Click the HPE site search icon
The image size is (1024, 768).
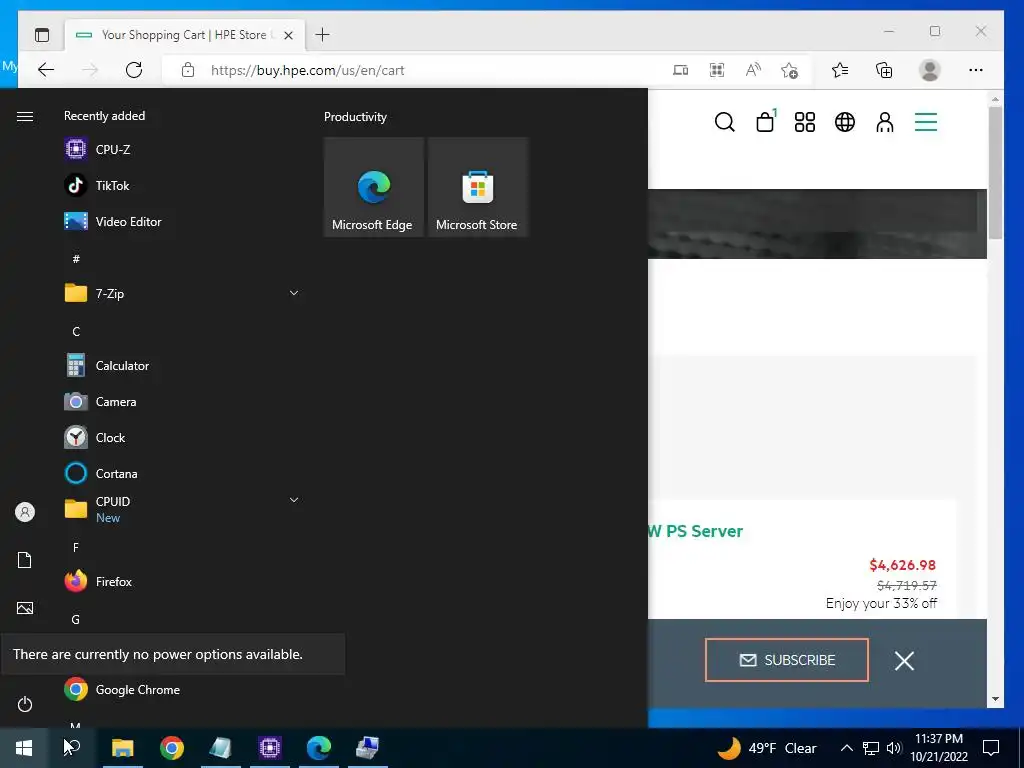pyautogui.click(x=724, y=122)
